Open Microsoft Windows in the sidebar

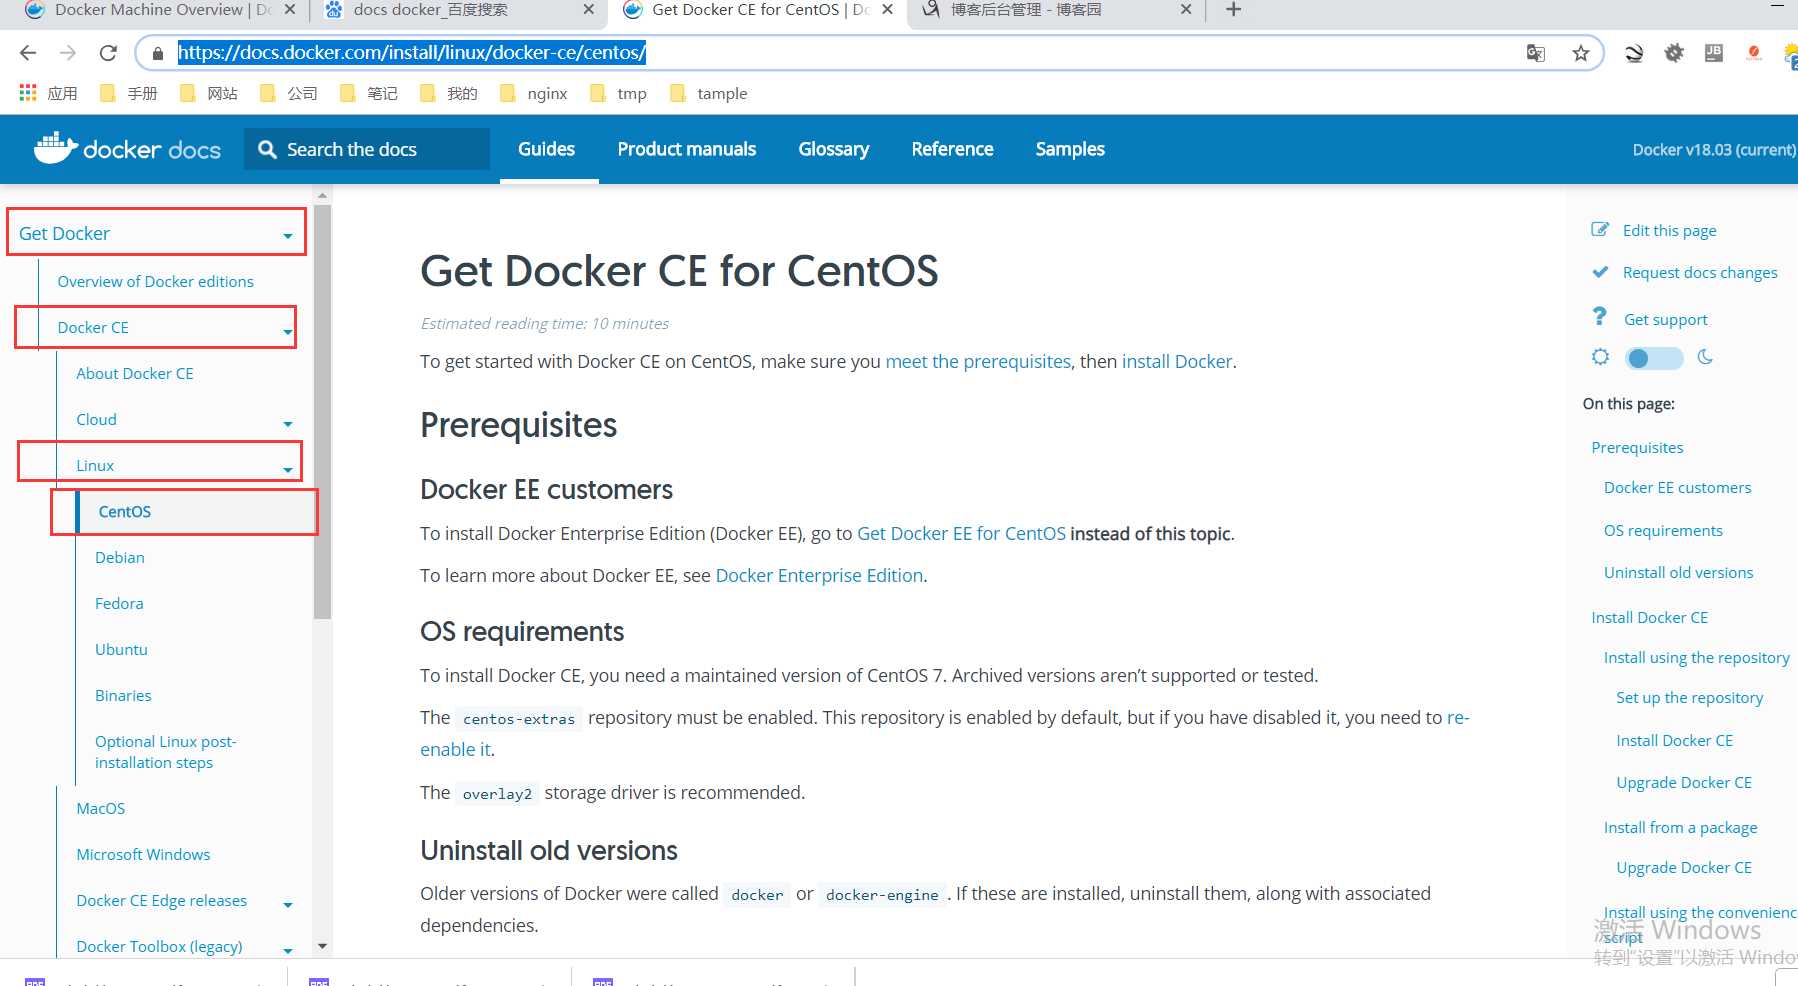point(143,854)
